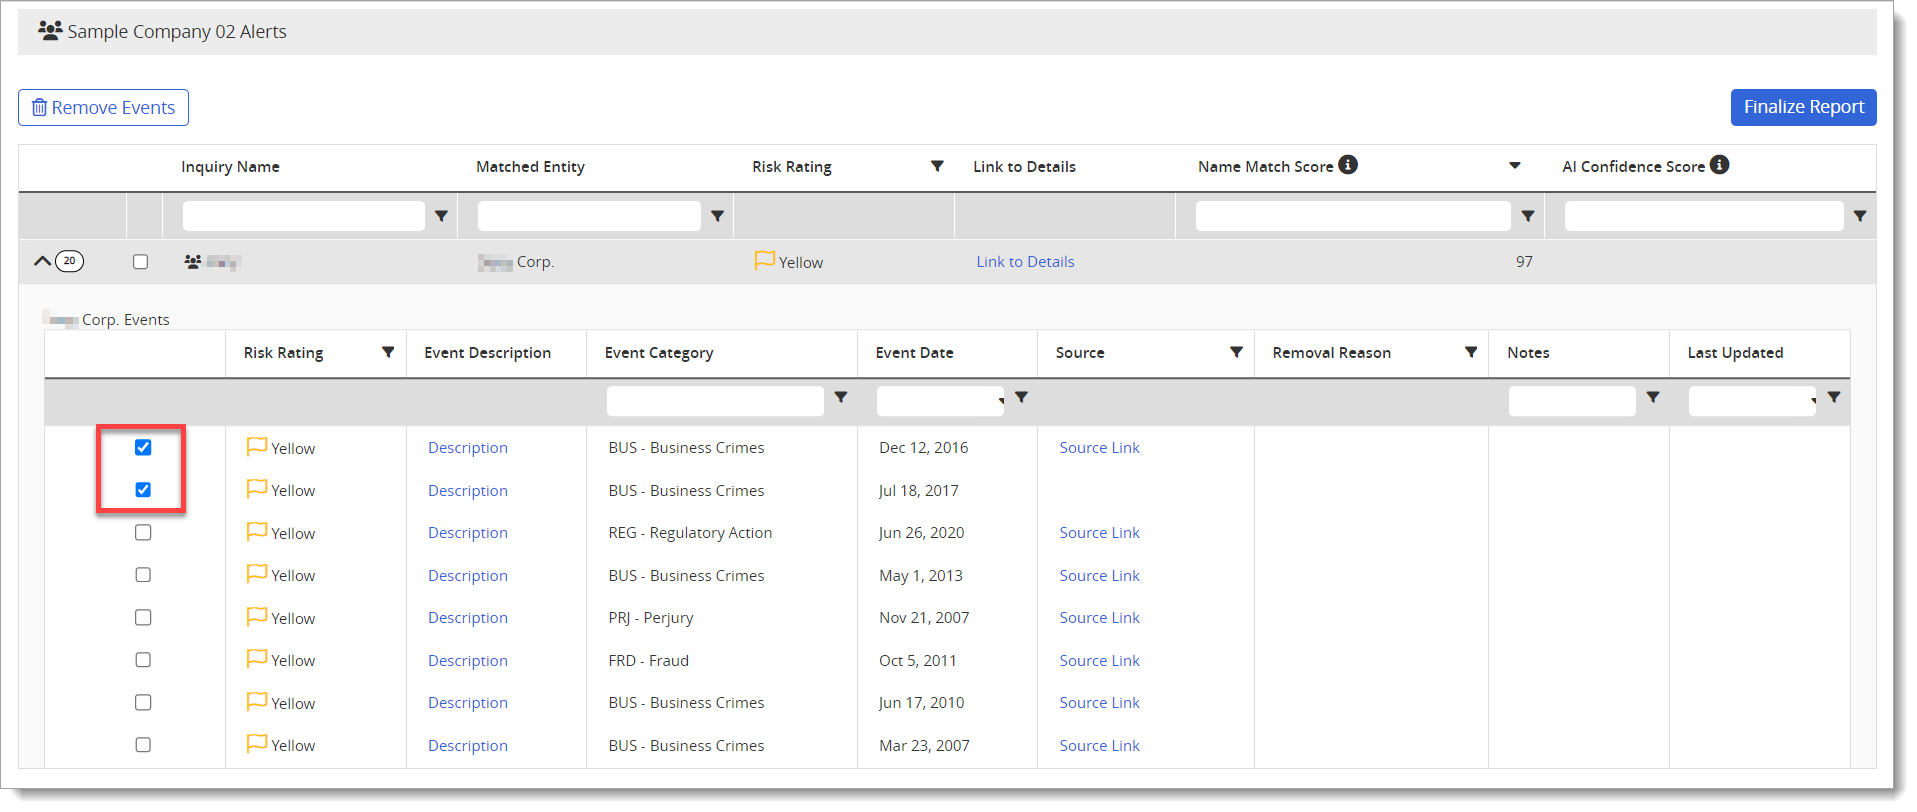Click the 97 name match score value
The width and height of the screenshot is (1917, 812).
pos(1524,262)
